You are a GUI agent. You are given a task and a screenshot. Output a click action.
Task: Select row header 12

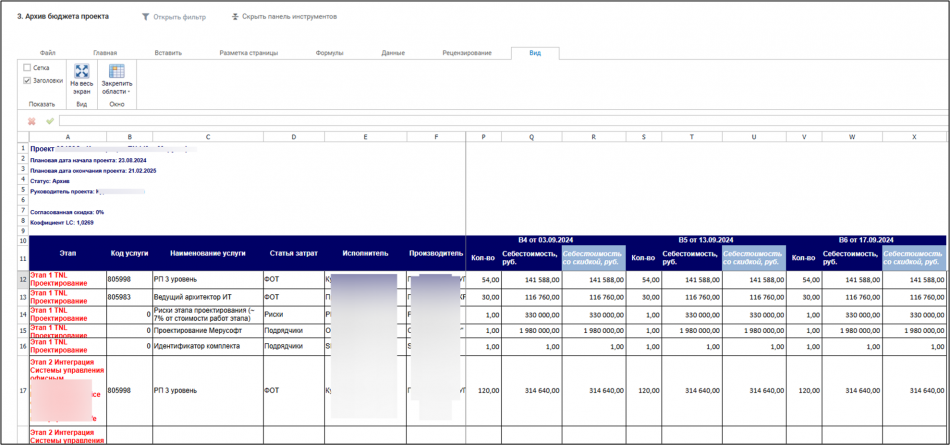pyautogui.click(x=22, y=280)
